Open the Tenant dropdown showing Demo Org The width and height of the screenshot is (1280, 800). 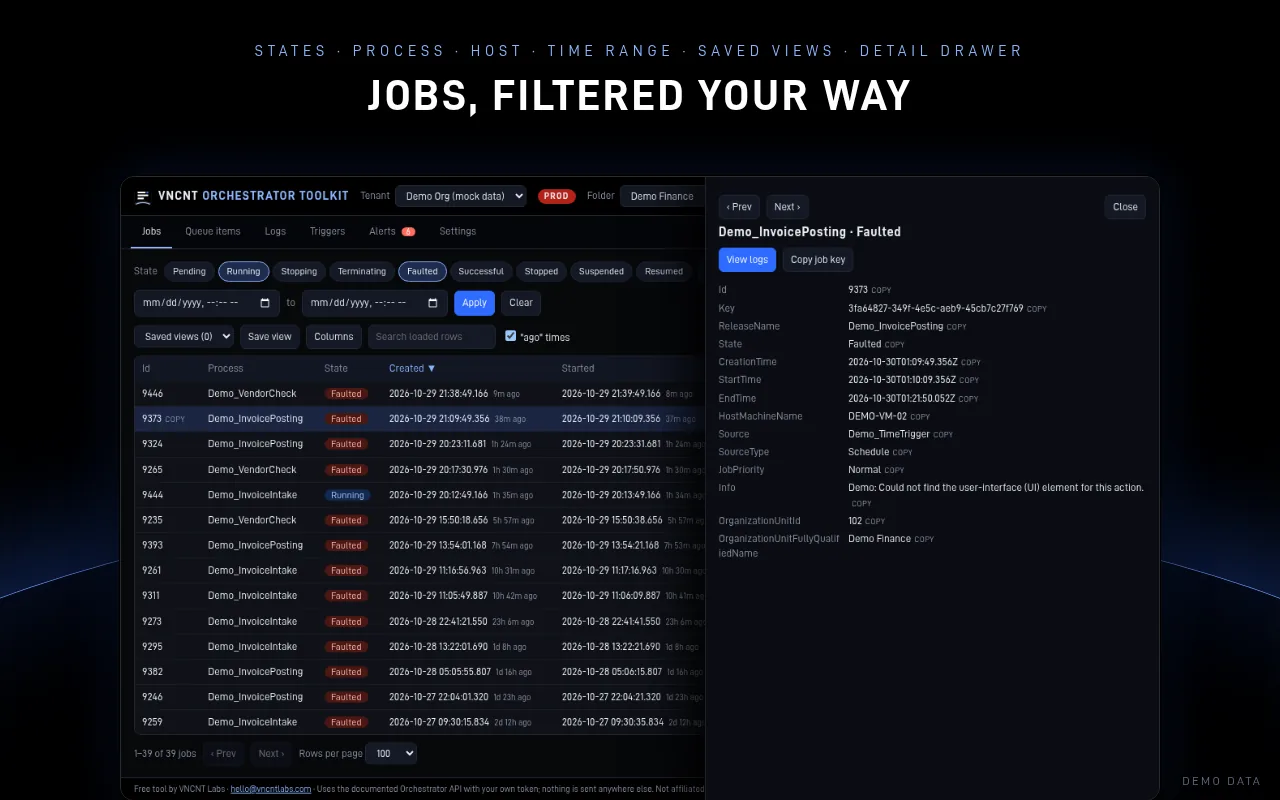tap(461, 196)
